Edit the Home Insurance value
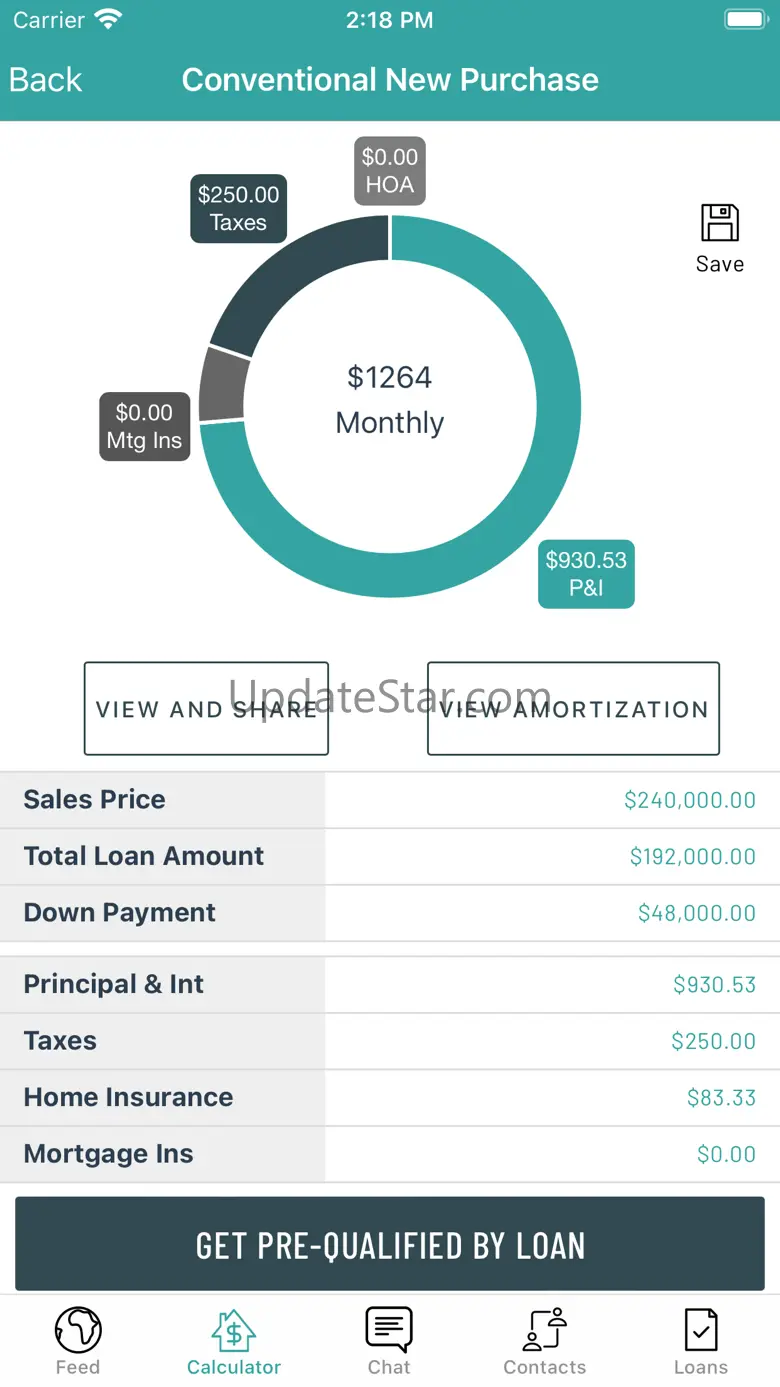The image size is (780, 1387). 720,1098
